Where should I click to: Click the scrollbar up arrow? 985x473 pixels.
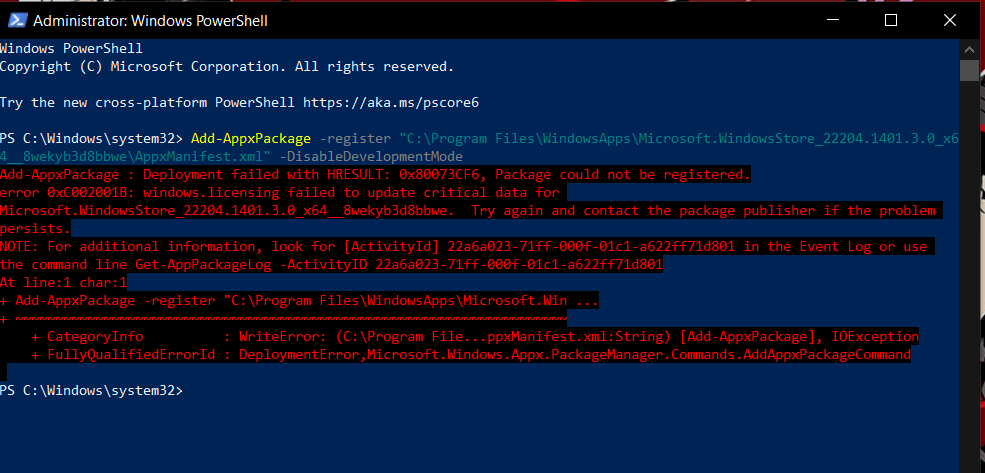[970, 48]
